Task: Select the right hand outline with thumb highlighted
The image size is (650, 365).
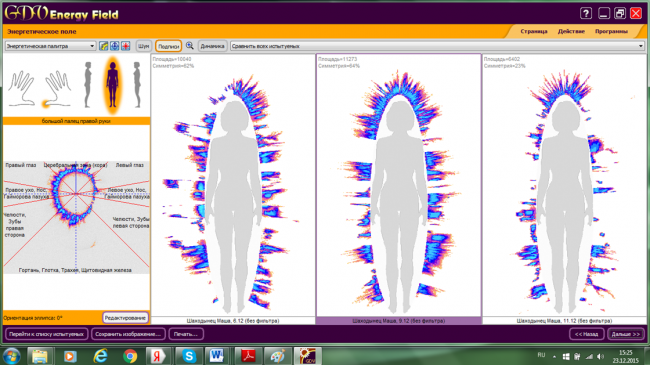Action: 56,88
